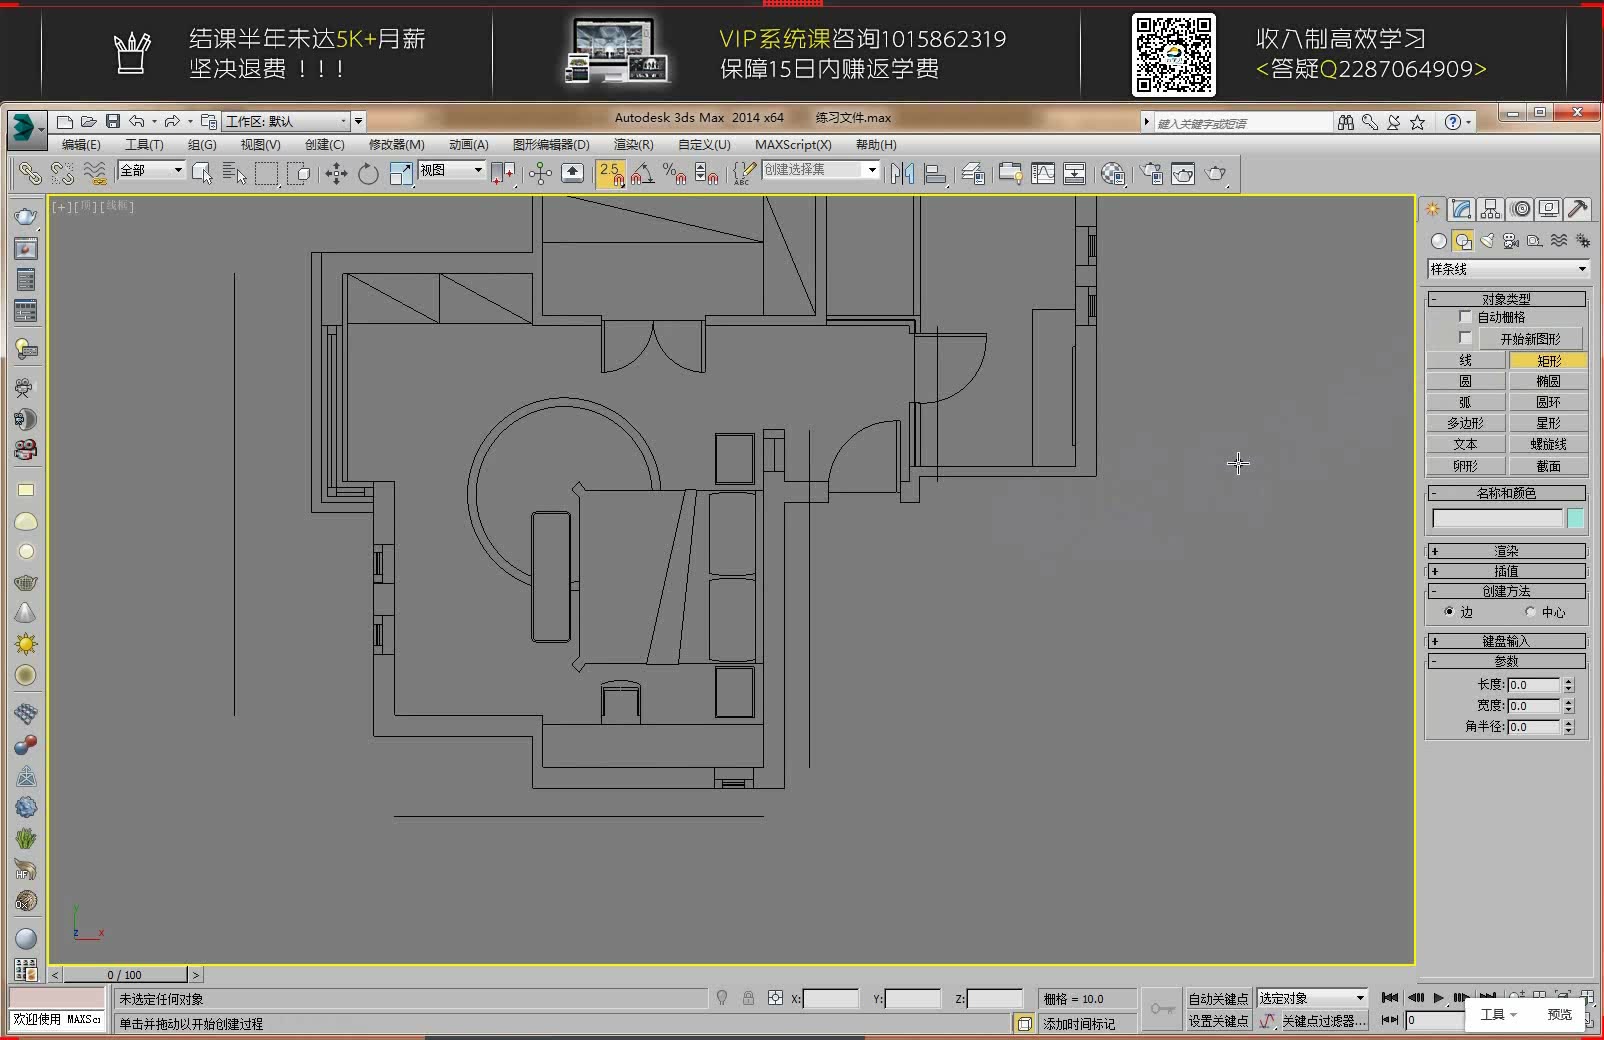Select the Shapes category in the Create panel
The image size is (1604, 1040).
(1462, 240)
